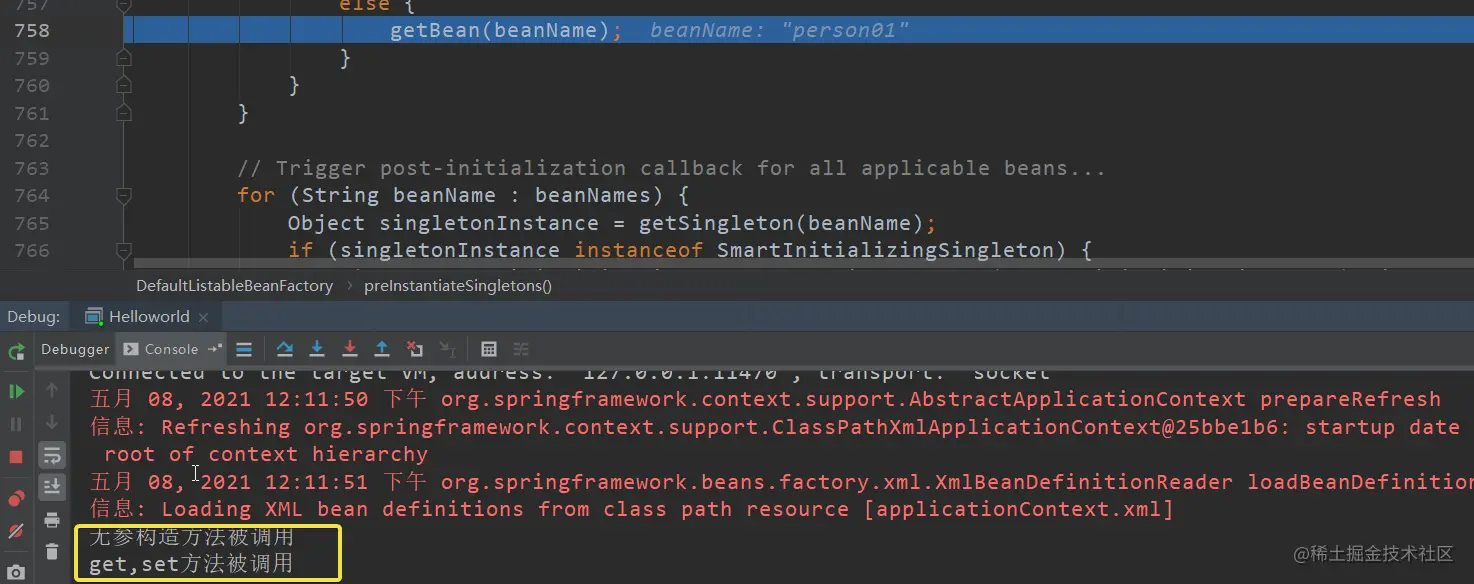
Task: Jump down the stack trace arrow
Action: click(x=52, y=423)
